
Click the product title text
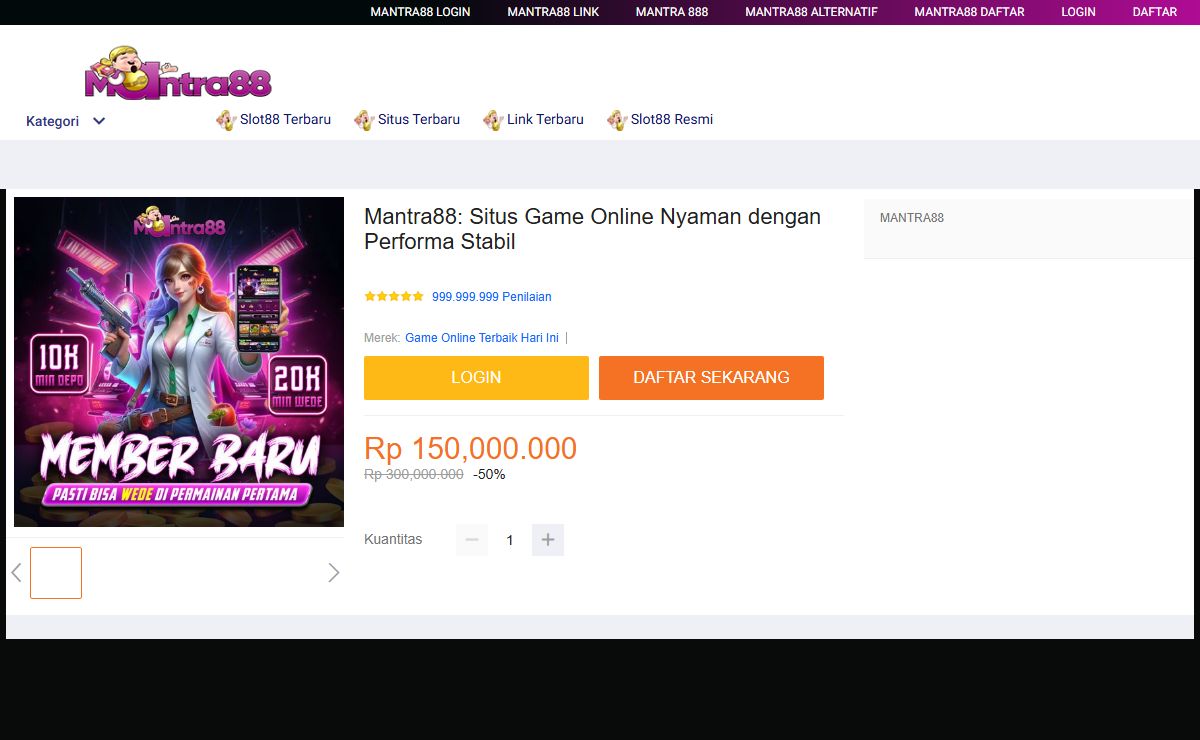[592, 229]
